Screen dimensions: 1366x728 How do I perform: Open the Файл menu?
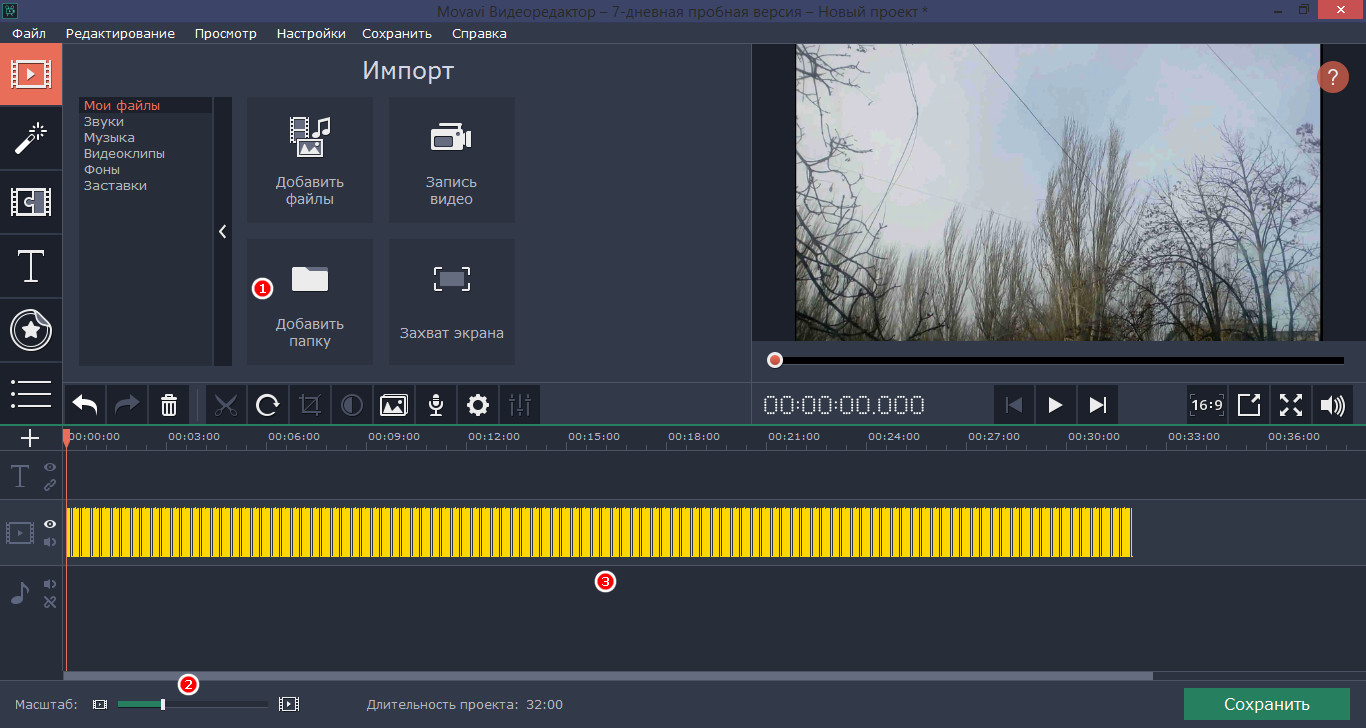29,33
